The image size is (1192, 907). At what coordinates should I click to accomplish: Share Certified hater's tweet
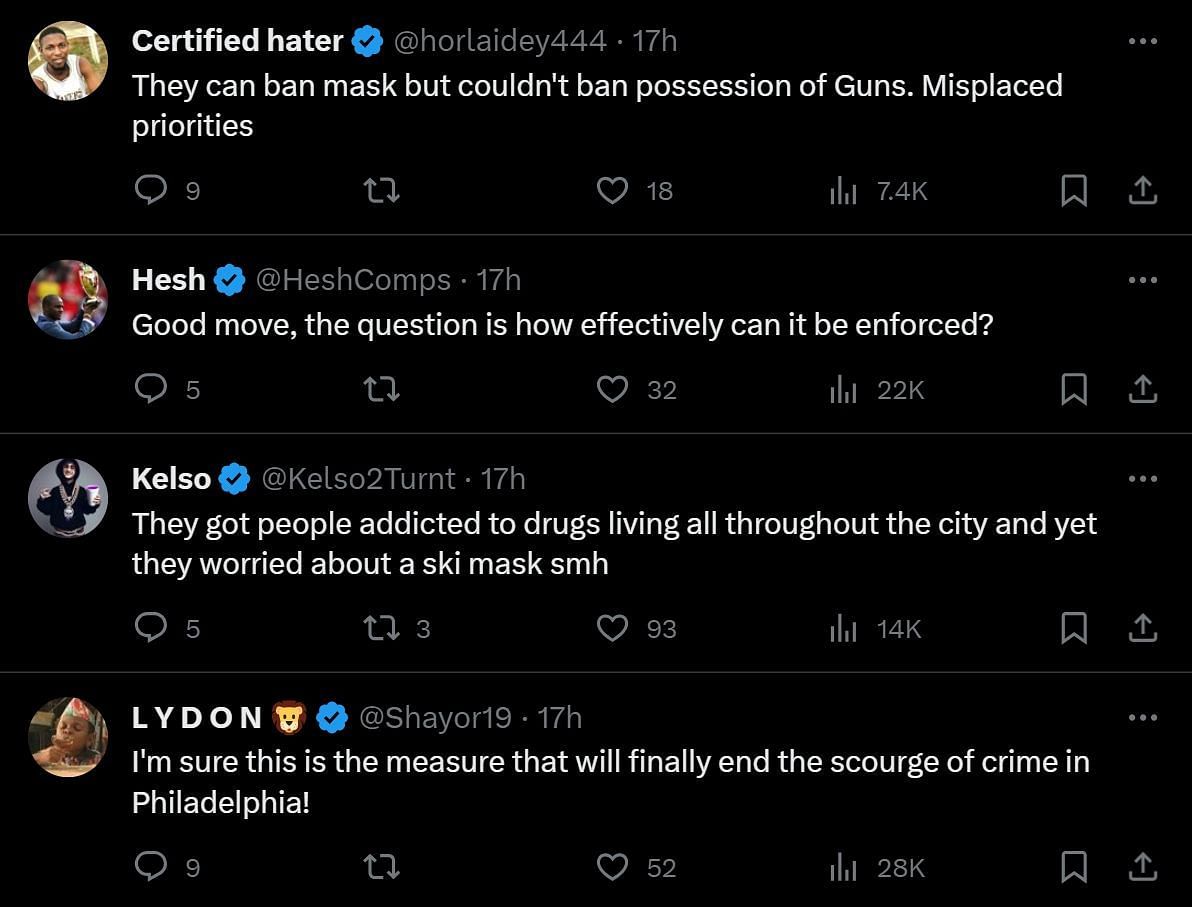(1142, 190)
